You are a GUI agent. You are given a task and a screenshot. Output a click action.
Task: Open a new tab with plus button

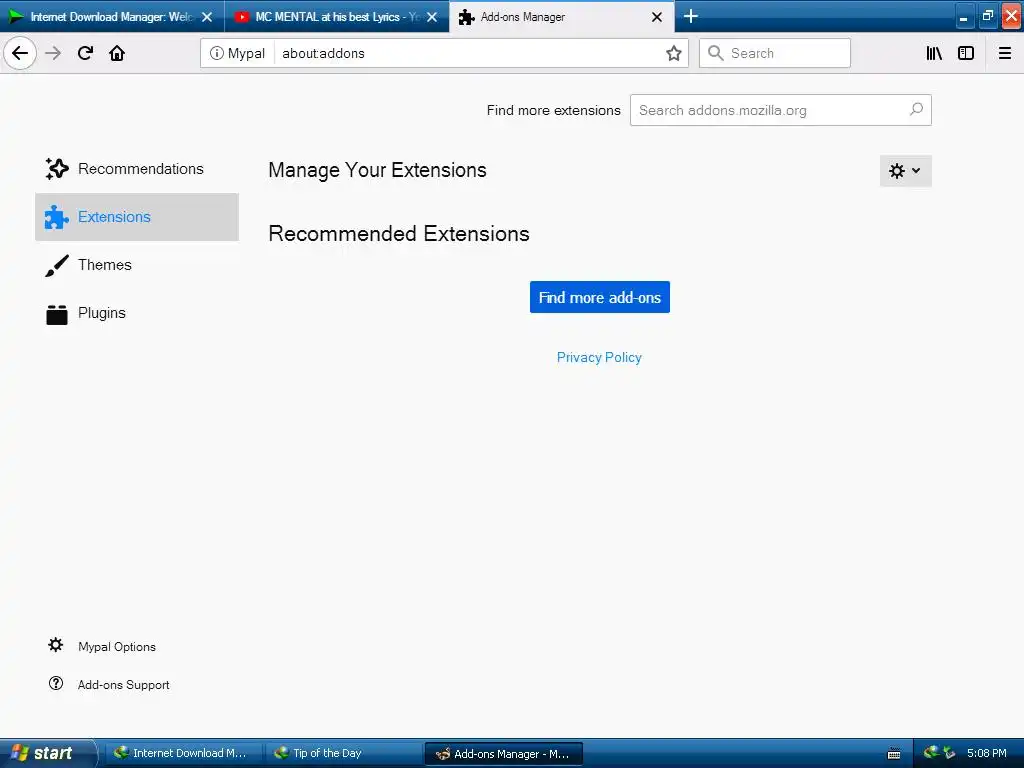[691, 16]
